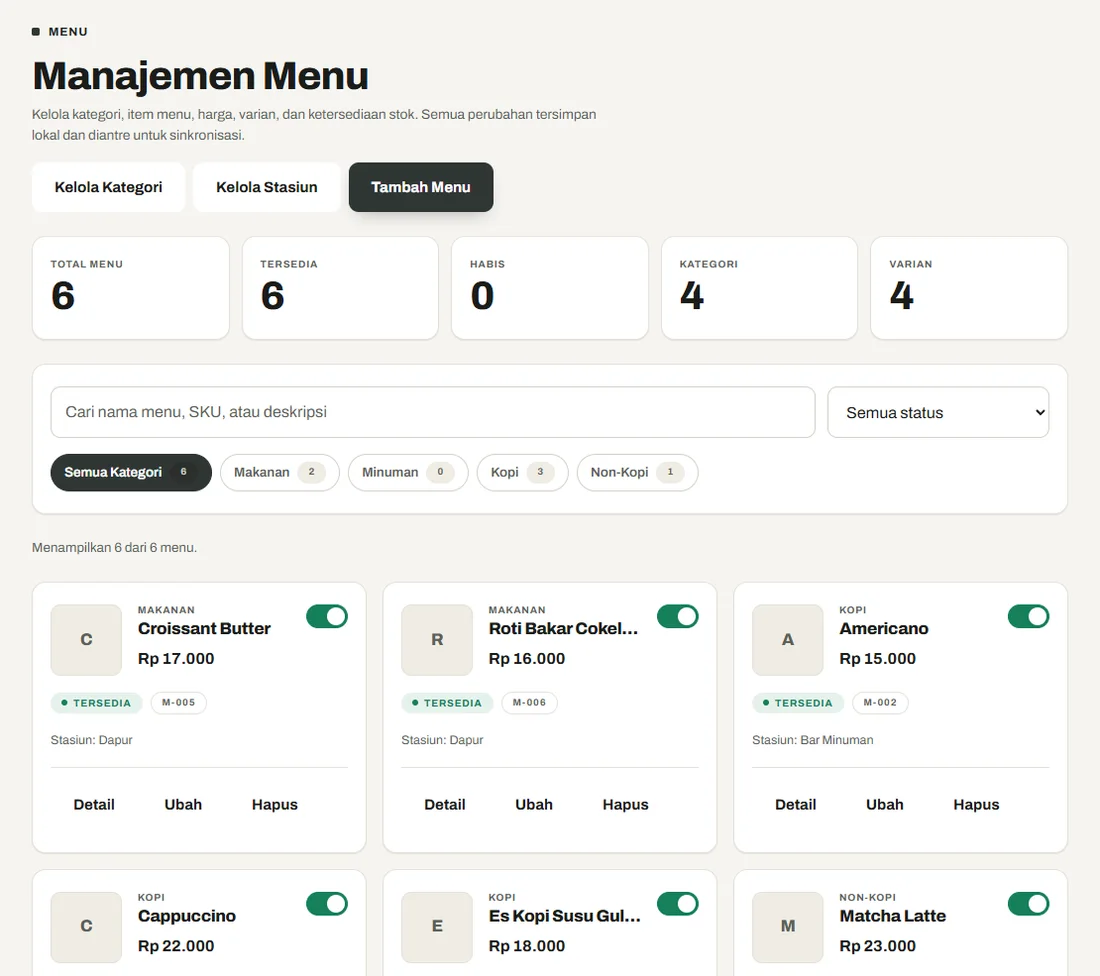Click Ubah on Americano card
The width and height of the screenshot is (1100, 976).
[885, 805]
